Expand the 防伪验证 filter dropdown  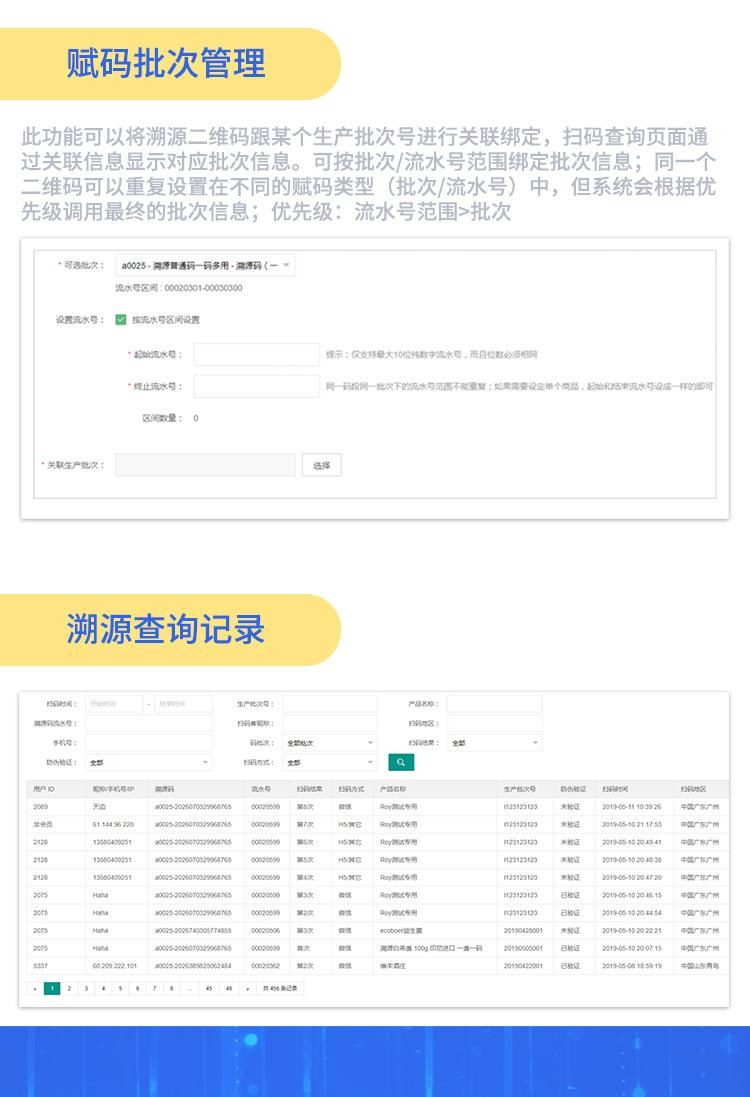(x=148, y=762)
